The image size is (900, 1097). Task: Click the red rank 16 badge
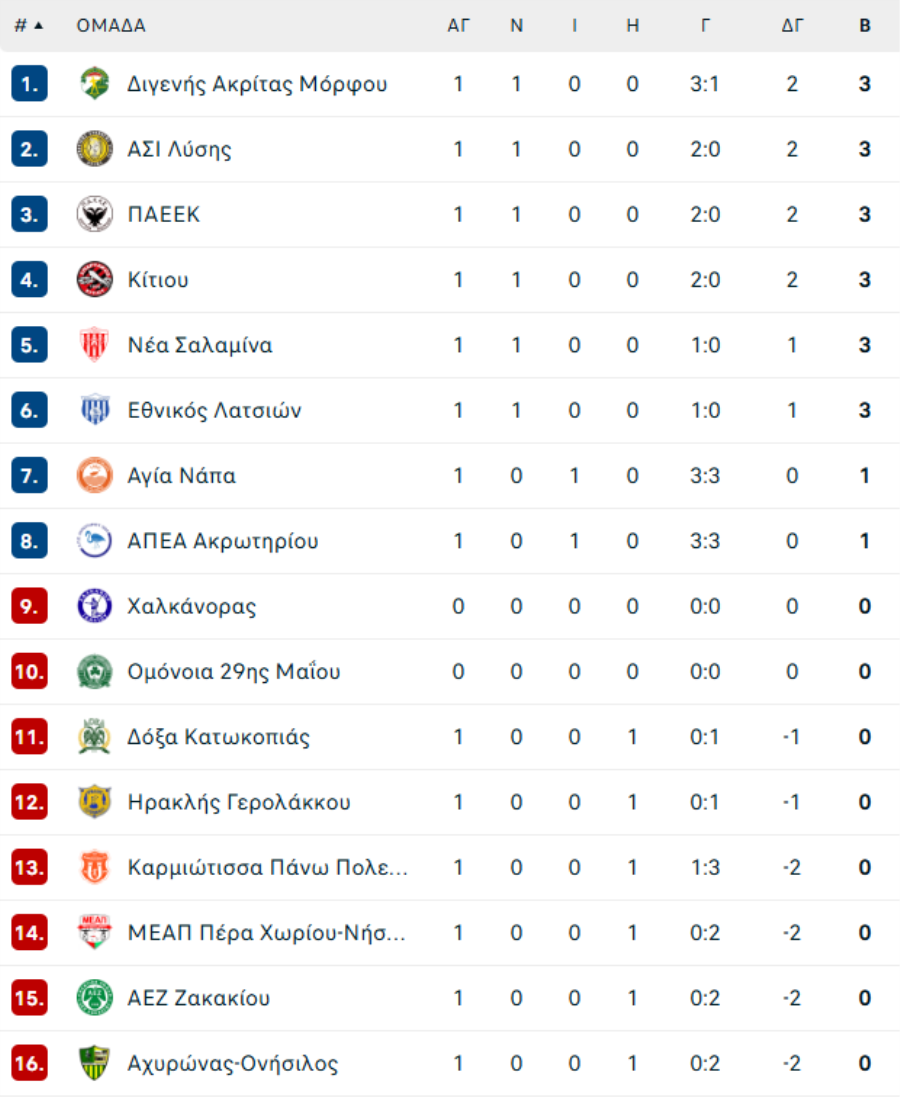tap(29, 1063)
